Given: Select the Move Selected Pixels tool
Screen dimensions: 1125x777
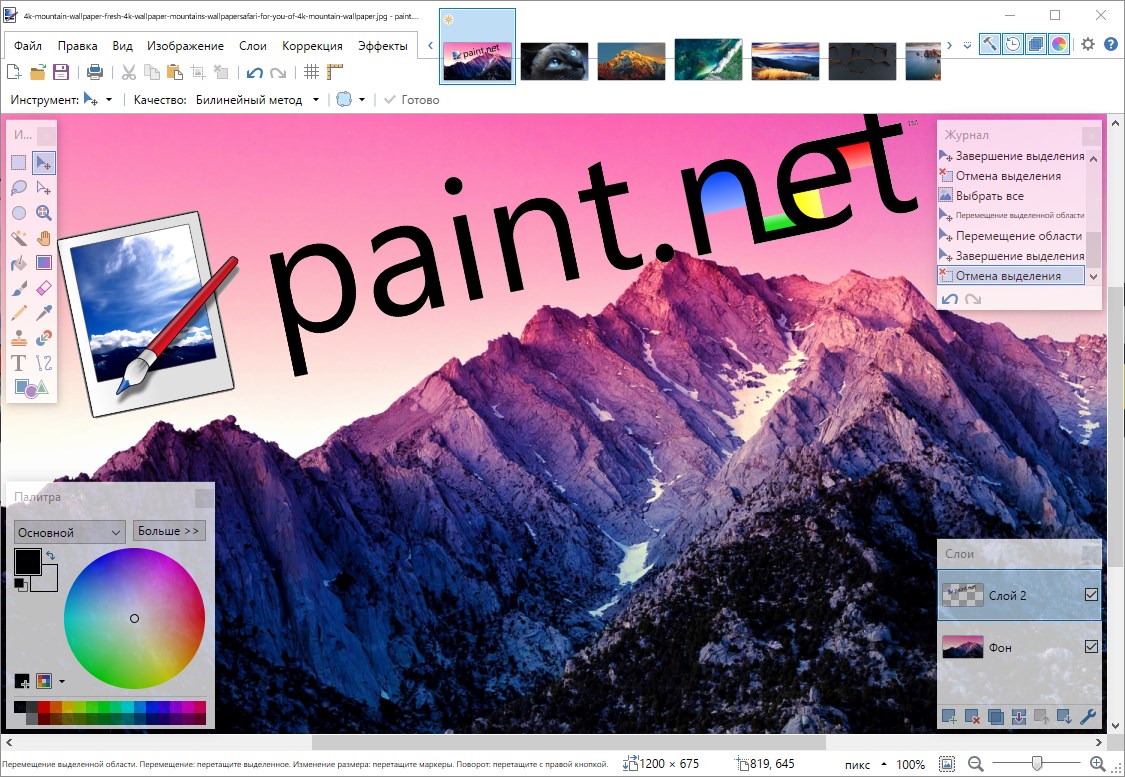Looking at the screenshot, I should (44, 163).
